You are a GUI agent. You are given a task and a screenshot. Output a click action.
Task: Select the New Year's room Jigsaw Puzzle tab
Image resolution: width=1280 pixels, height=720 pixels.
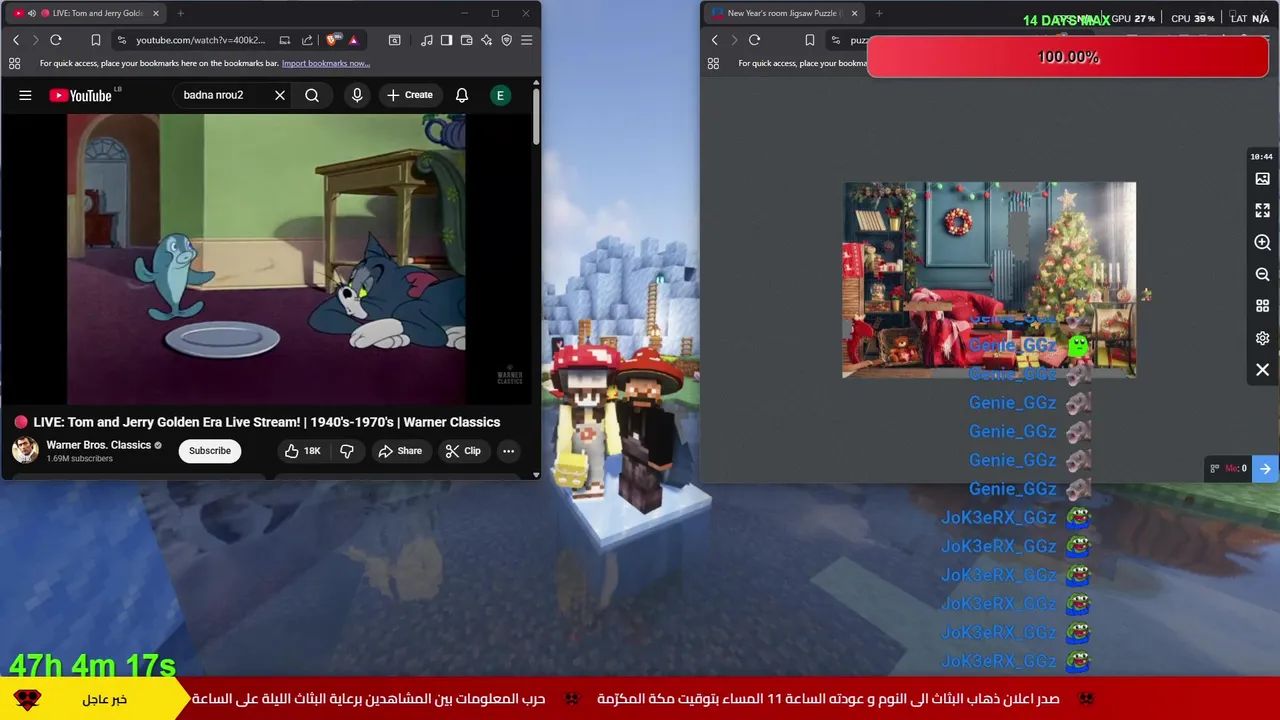[783, 13]
